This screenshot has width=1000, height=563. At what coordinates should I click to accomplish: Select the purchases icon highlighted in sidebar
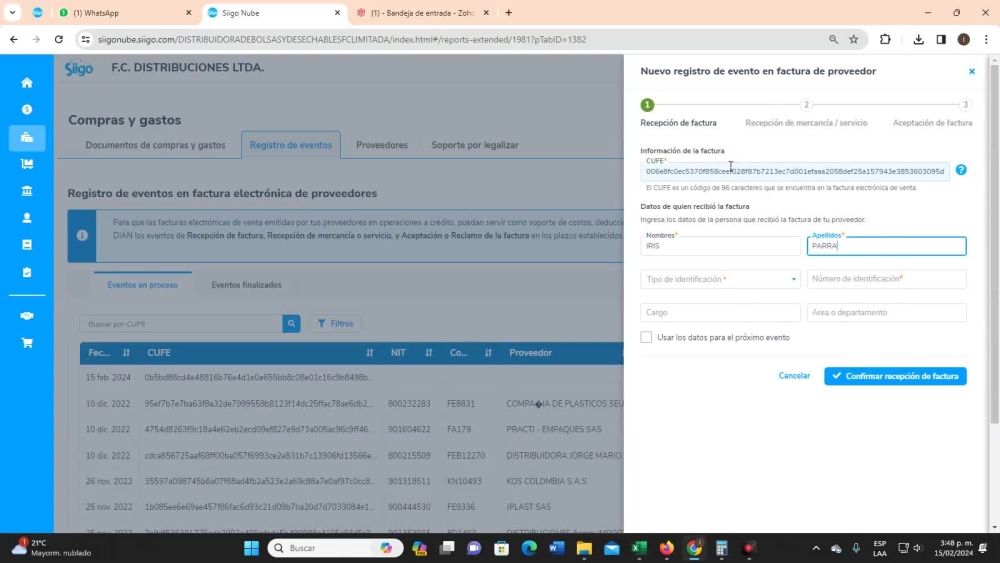pyautogui.click(x=27, y=137)
